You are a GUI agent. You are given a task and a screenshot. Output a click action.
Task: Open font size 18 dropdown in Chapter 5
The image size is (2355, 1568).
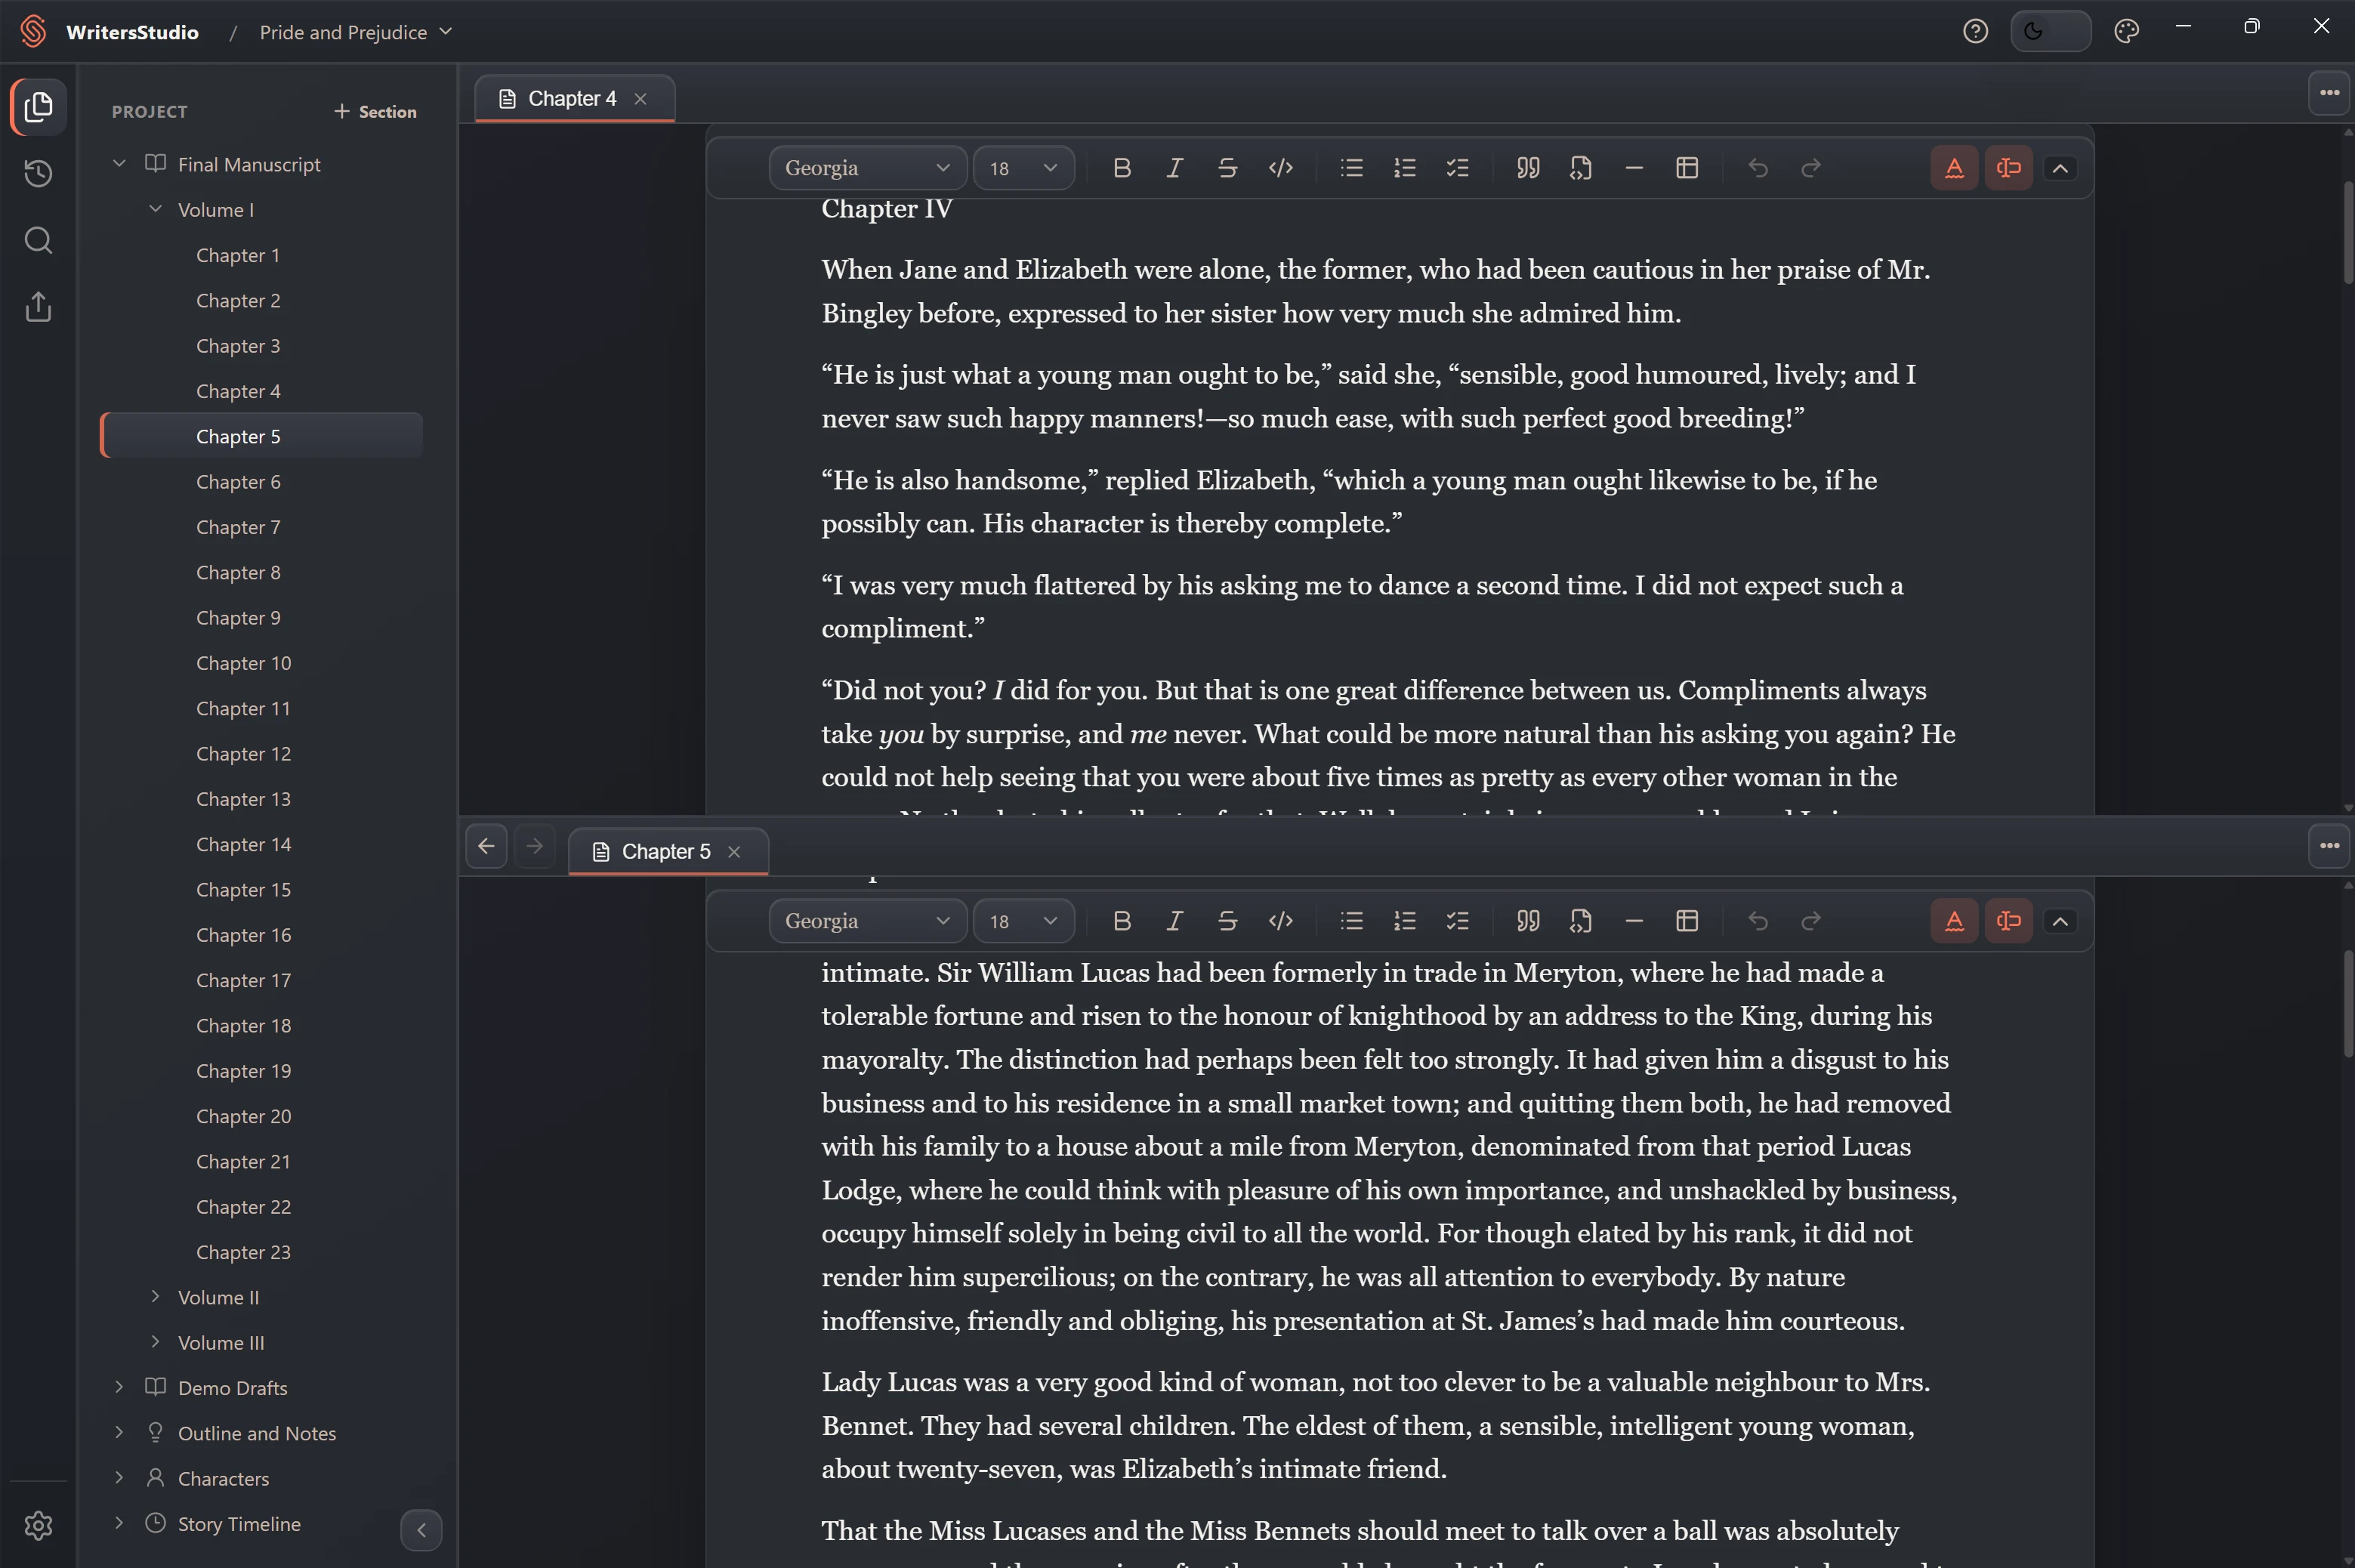[x=1023, y=921]
